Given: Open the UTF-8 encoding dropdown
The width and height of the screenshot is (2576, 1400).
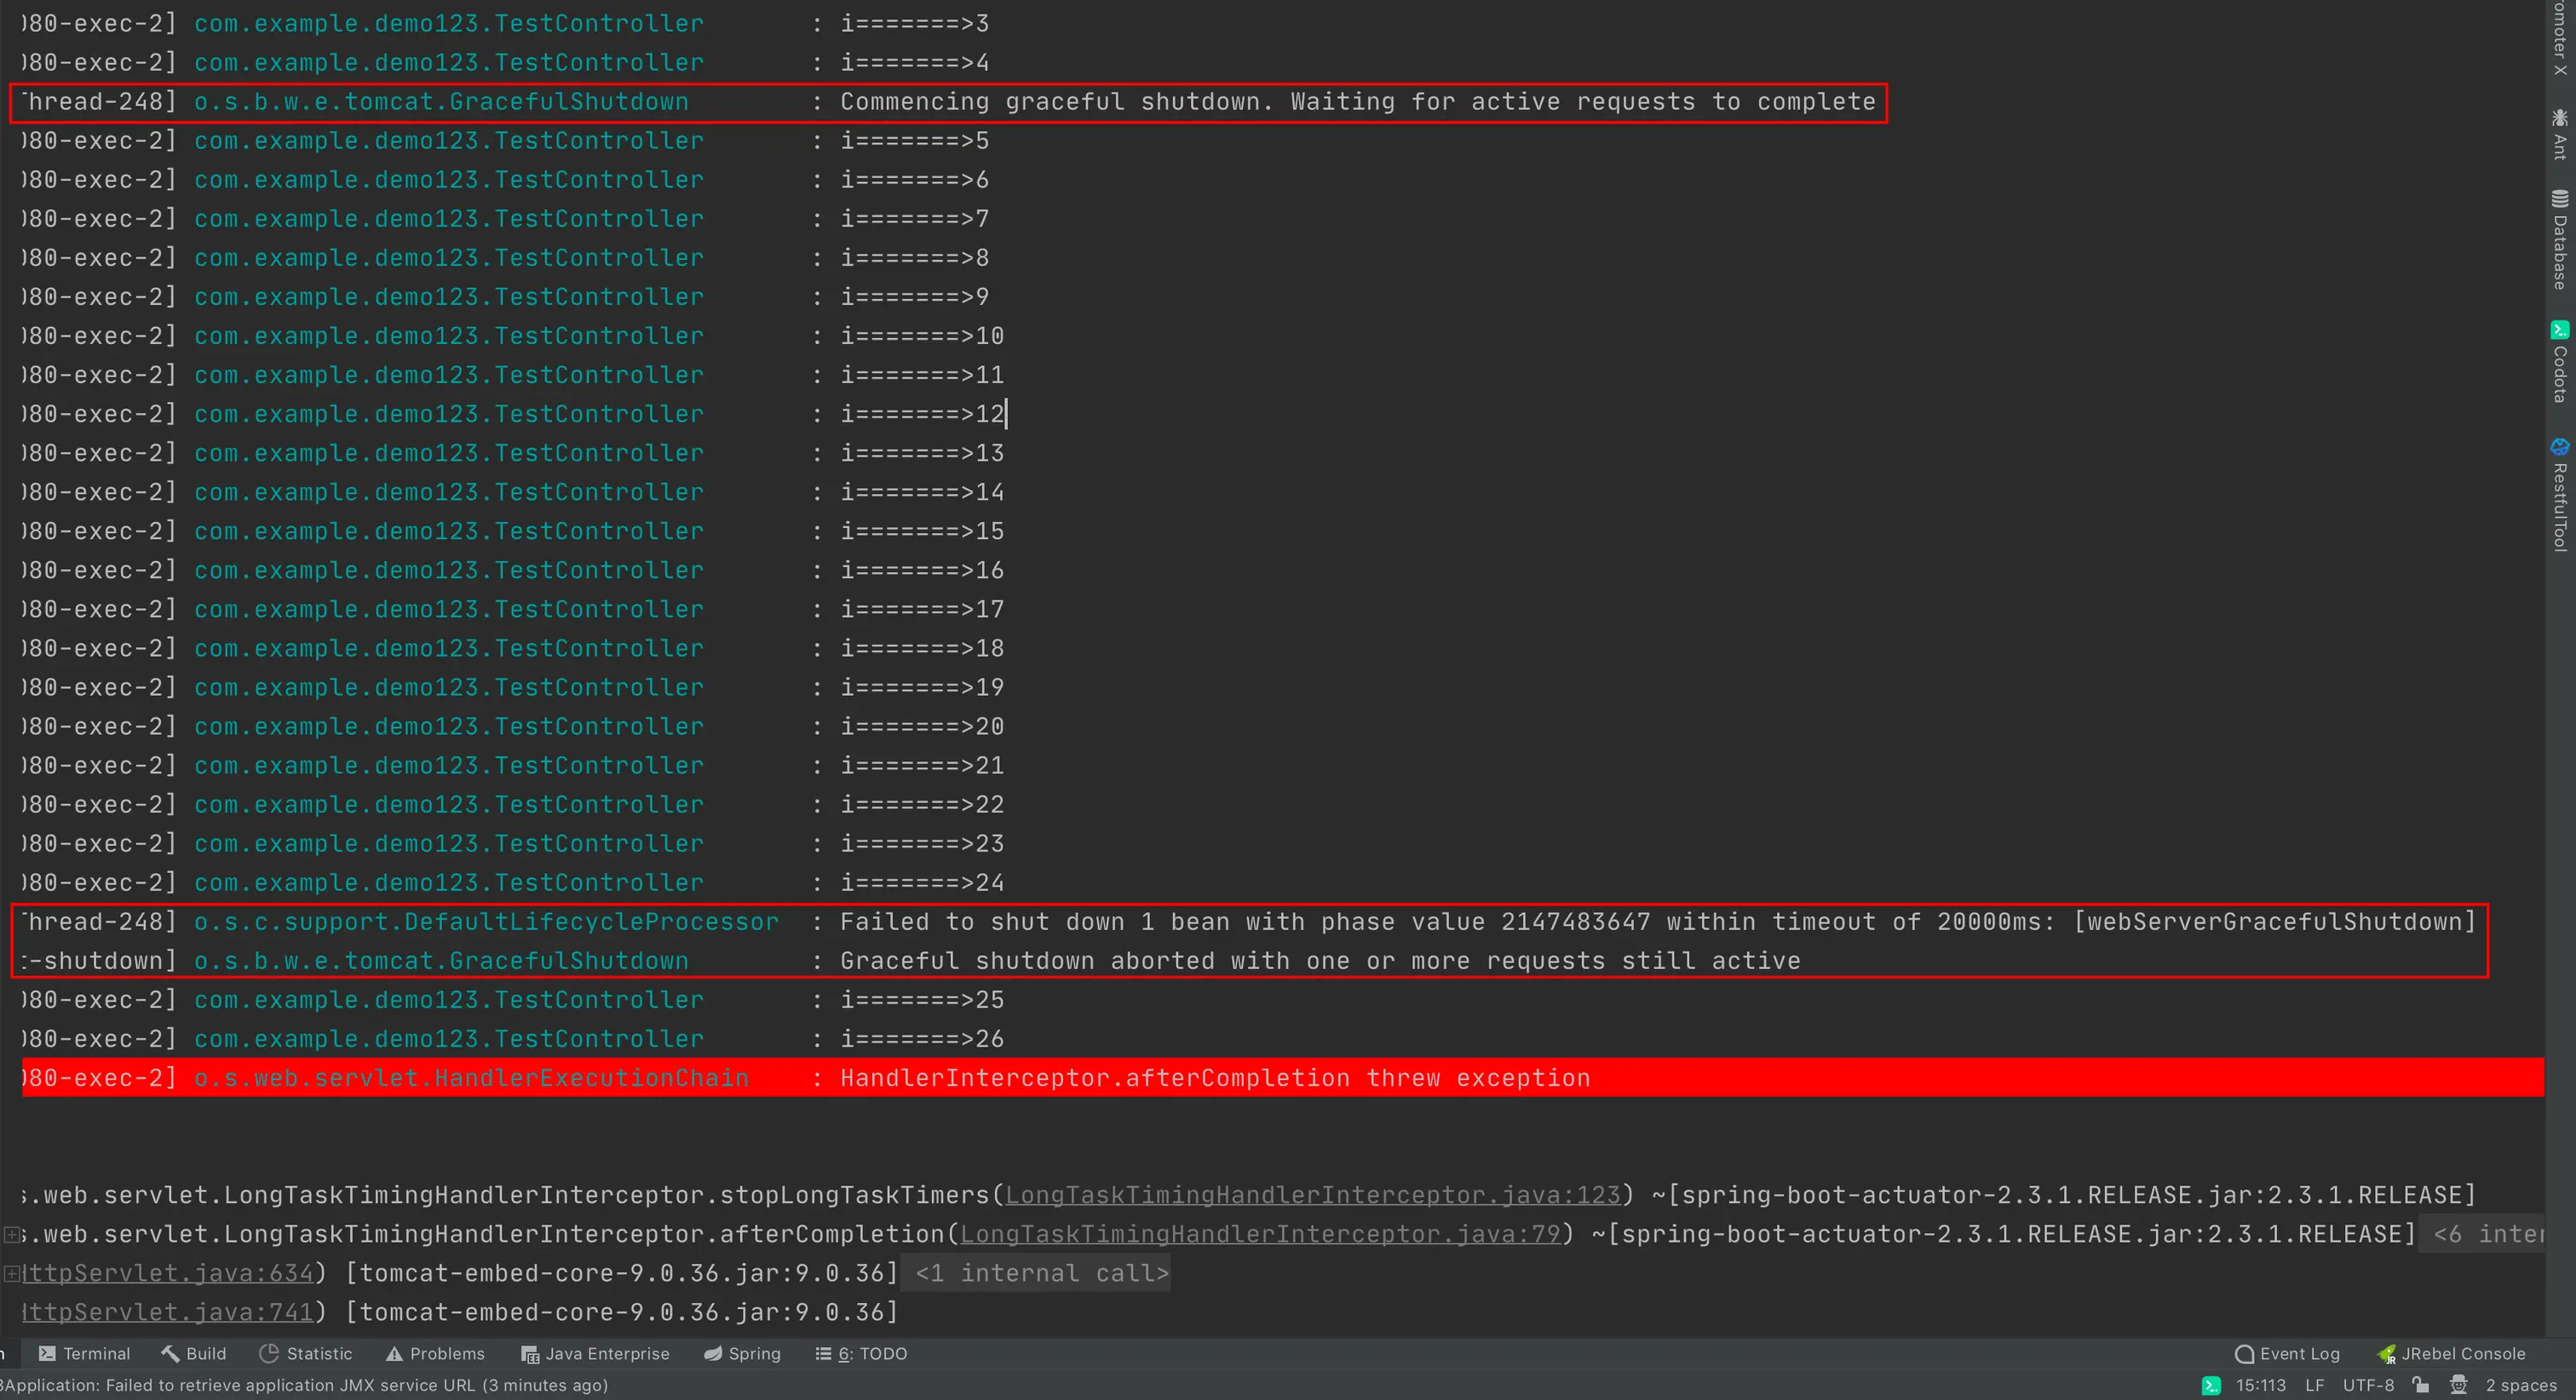Looking at the screenshot, I should [x=2367, y=1385].
